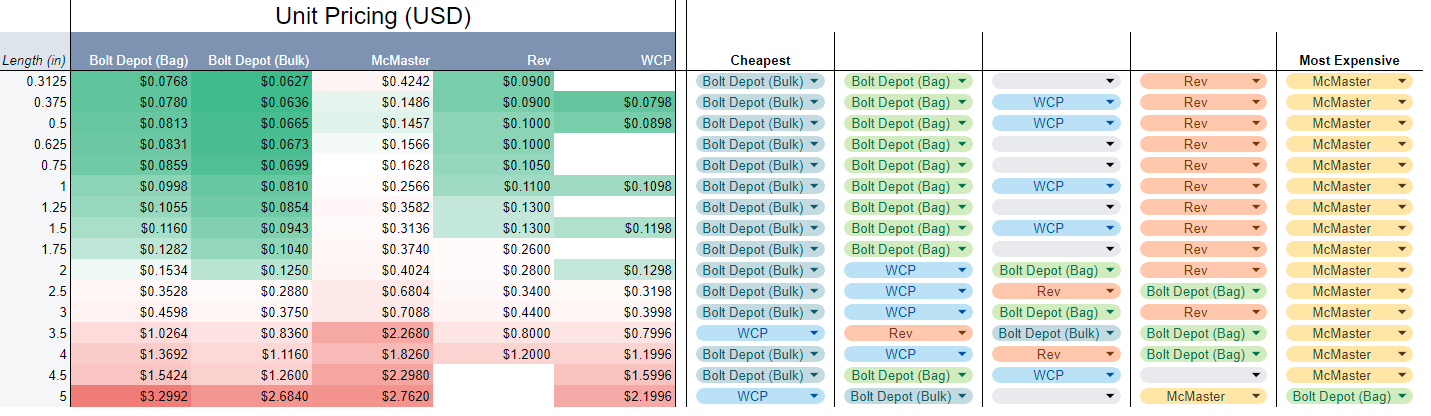Open the Most Expensive Bolt Depot (Bag) dropdown in the length 5 row
The height and width of the screenshot is (416, 1431).
point(1350,396)
